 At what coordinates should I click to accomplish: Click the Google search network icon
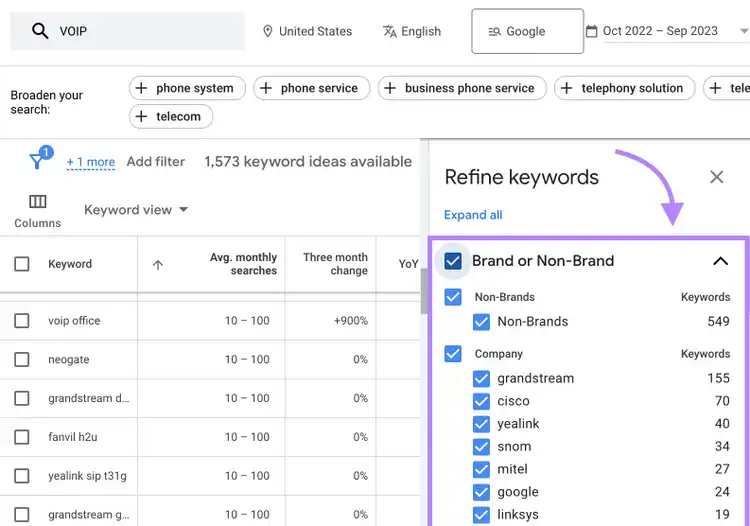click(495, 32)
